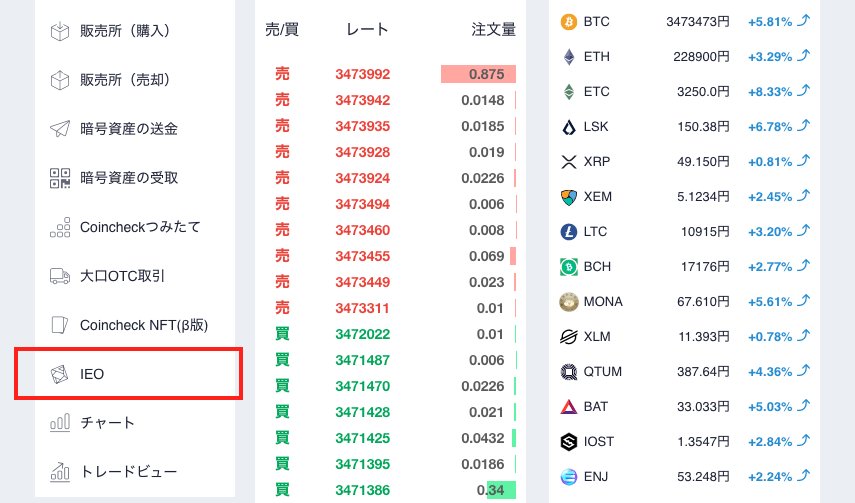Click the ETH price 228900円
This screenshot has width=855, height=503.
coord(701,57)
